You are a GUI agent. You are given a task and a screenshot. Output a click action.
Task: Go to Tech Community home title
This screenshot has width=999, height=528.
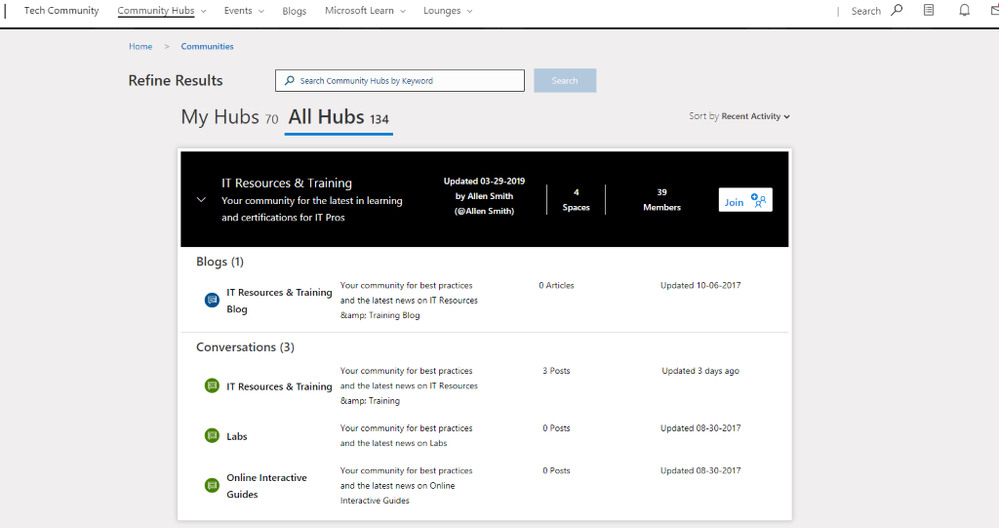pyautogui.click(x=61, y=11)
